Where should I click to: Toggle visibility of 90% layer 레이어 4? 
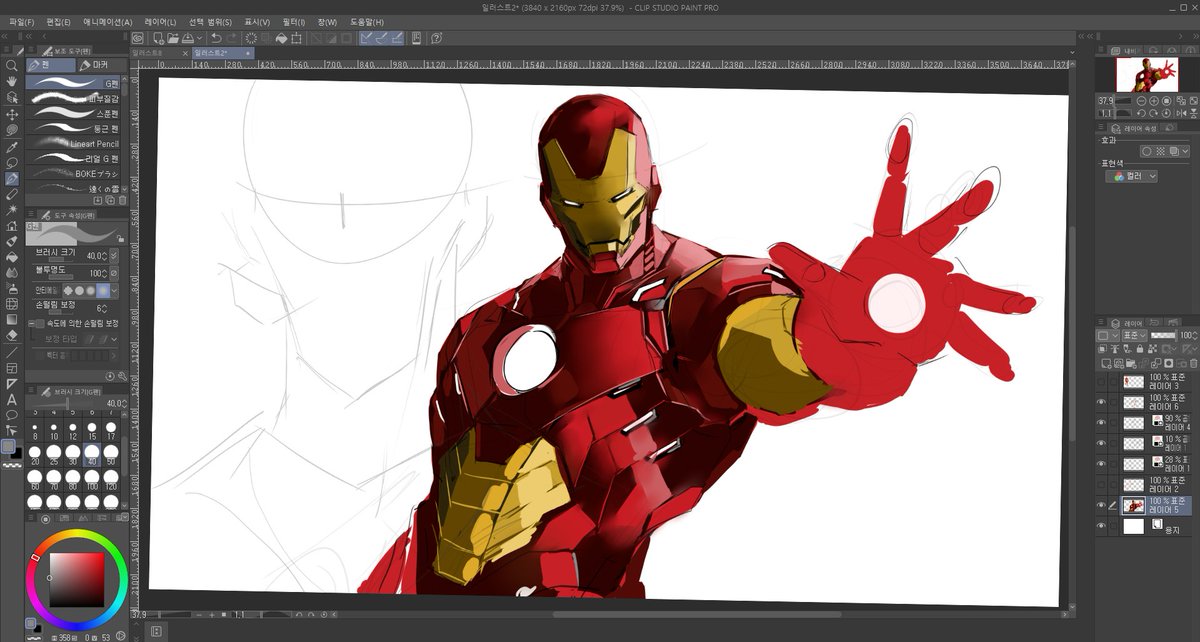coord(1102,423)
